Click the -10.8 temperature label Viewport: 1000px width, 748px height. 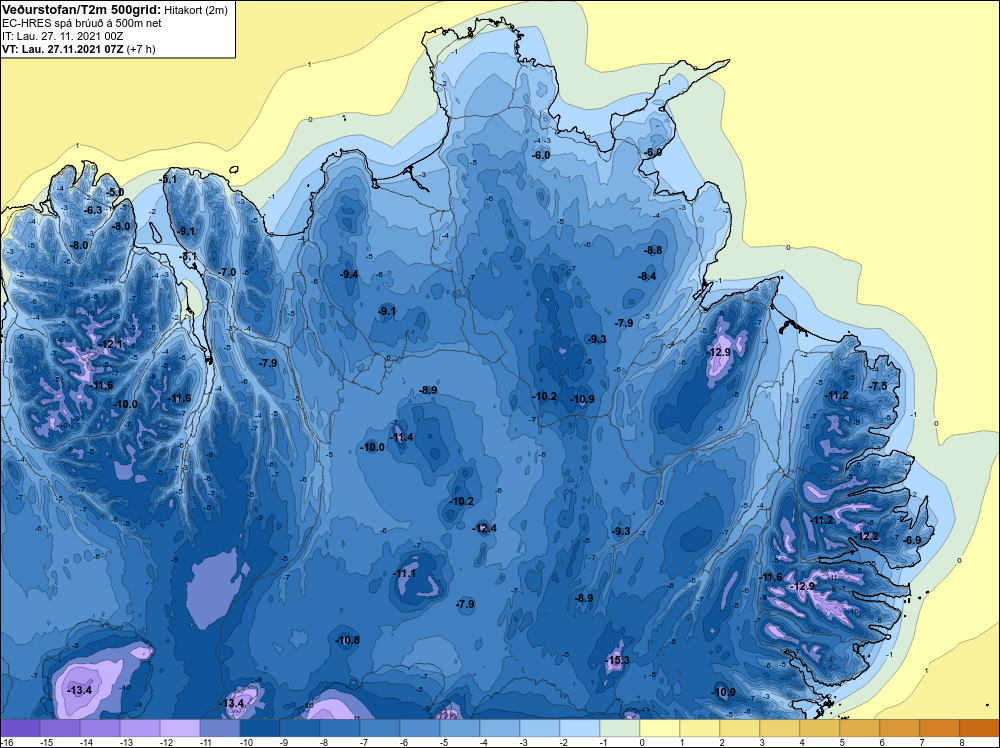(348, 640)
